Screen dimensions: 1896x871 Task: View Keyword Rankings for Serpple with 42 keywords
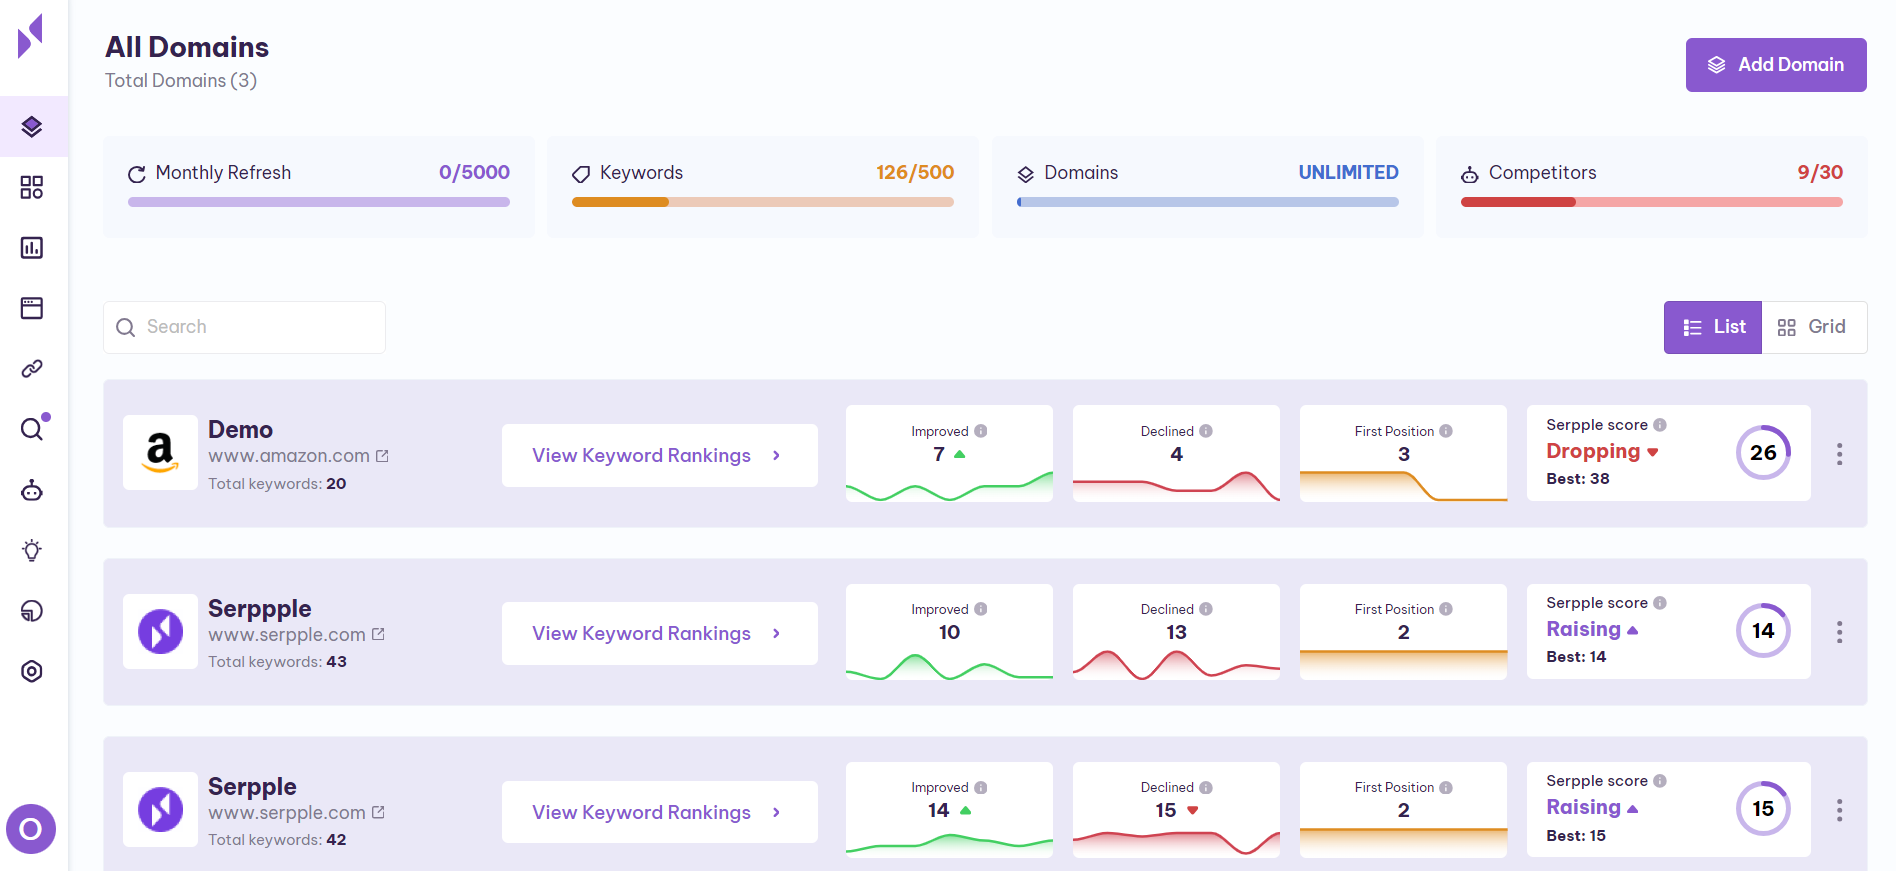[660, 812]
